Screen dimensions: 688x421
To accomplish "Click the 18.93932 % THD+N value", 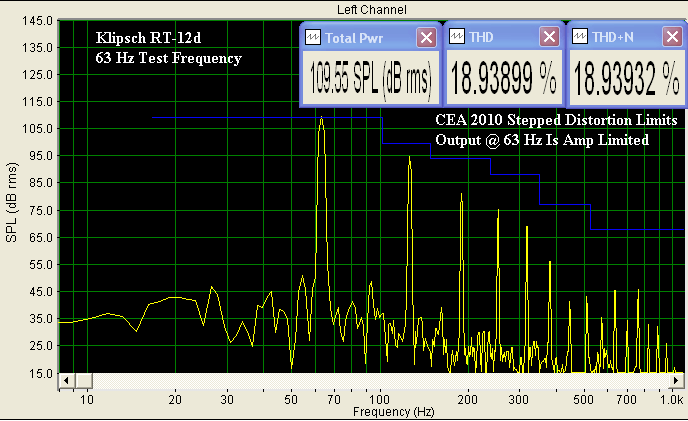I will (x=627, y=78).
